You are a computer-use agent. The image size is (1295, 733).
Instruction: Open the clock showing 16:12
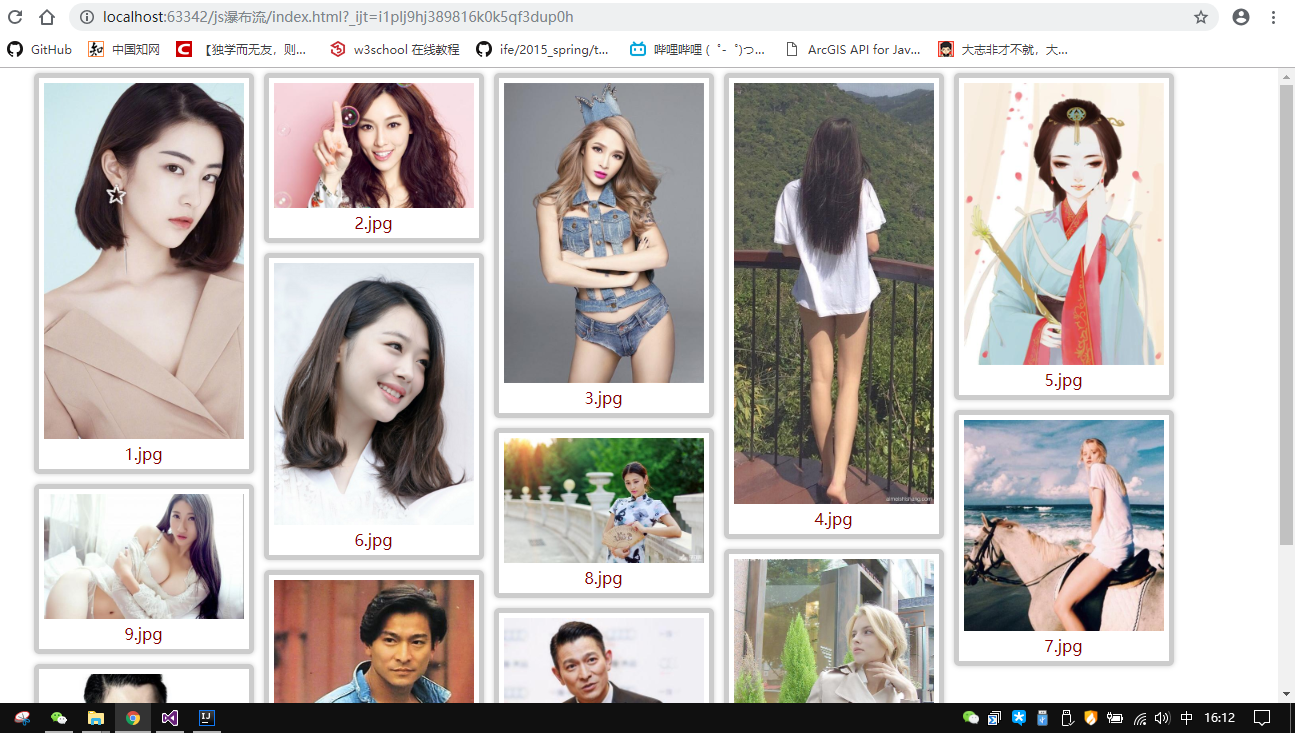(1219, 718)
